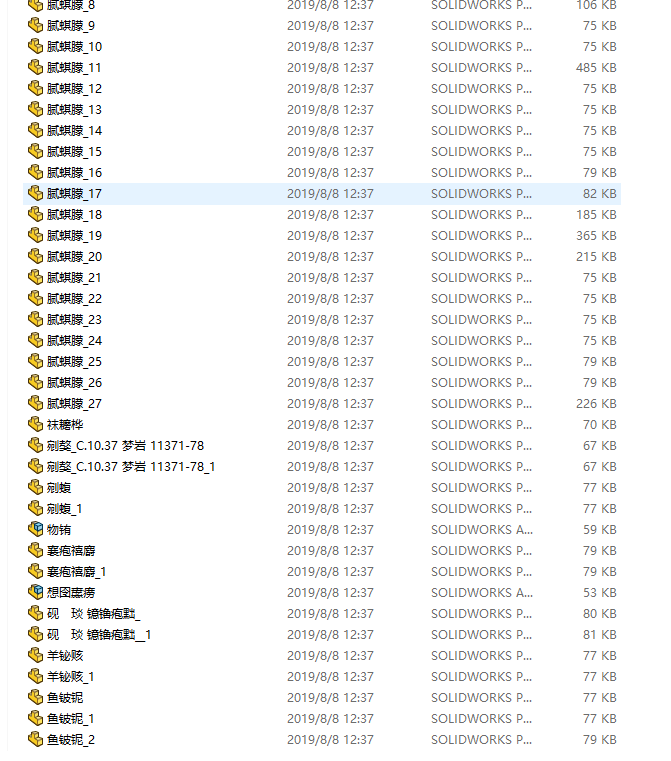The image size is (671, 761).
Task: Click the part icon in the 81 KB row
Action: [35, 634]
